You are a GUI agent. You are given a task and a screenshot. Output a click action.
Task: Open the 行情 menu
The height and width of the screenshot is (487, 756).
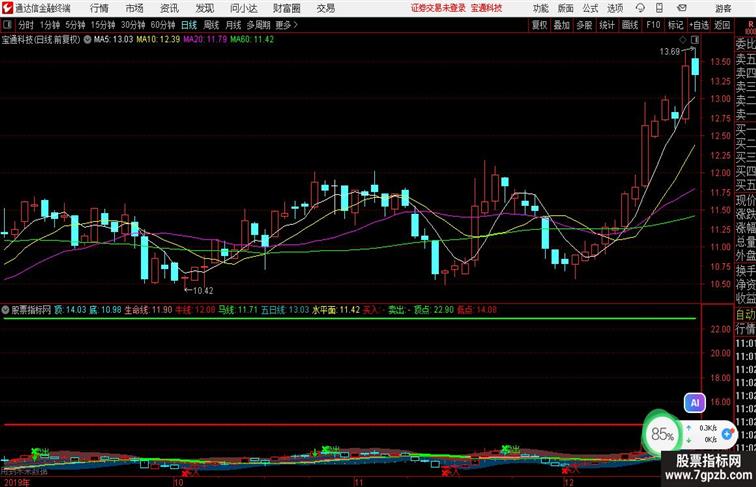[x=99, y=8]
